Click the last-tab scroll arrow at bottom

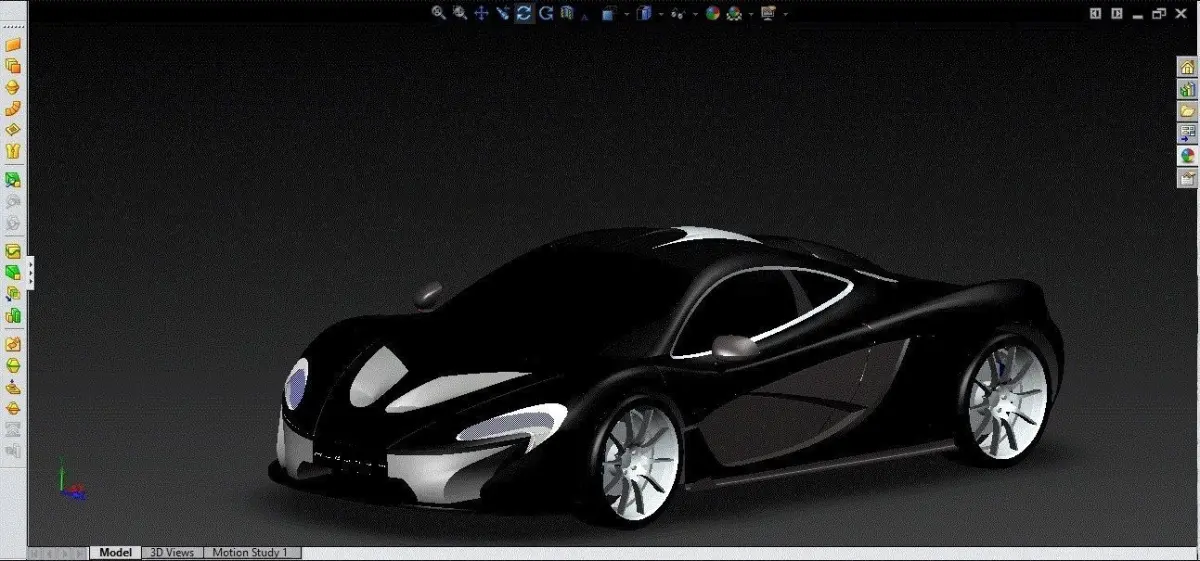click(80, 553)
